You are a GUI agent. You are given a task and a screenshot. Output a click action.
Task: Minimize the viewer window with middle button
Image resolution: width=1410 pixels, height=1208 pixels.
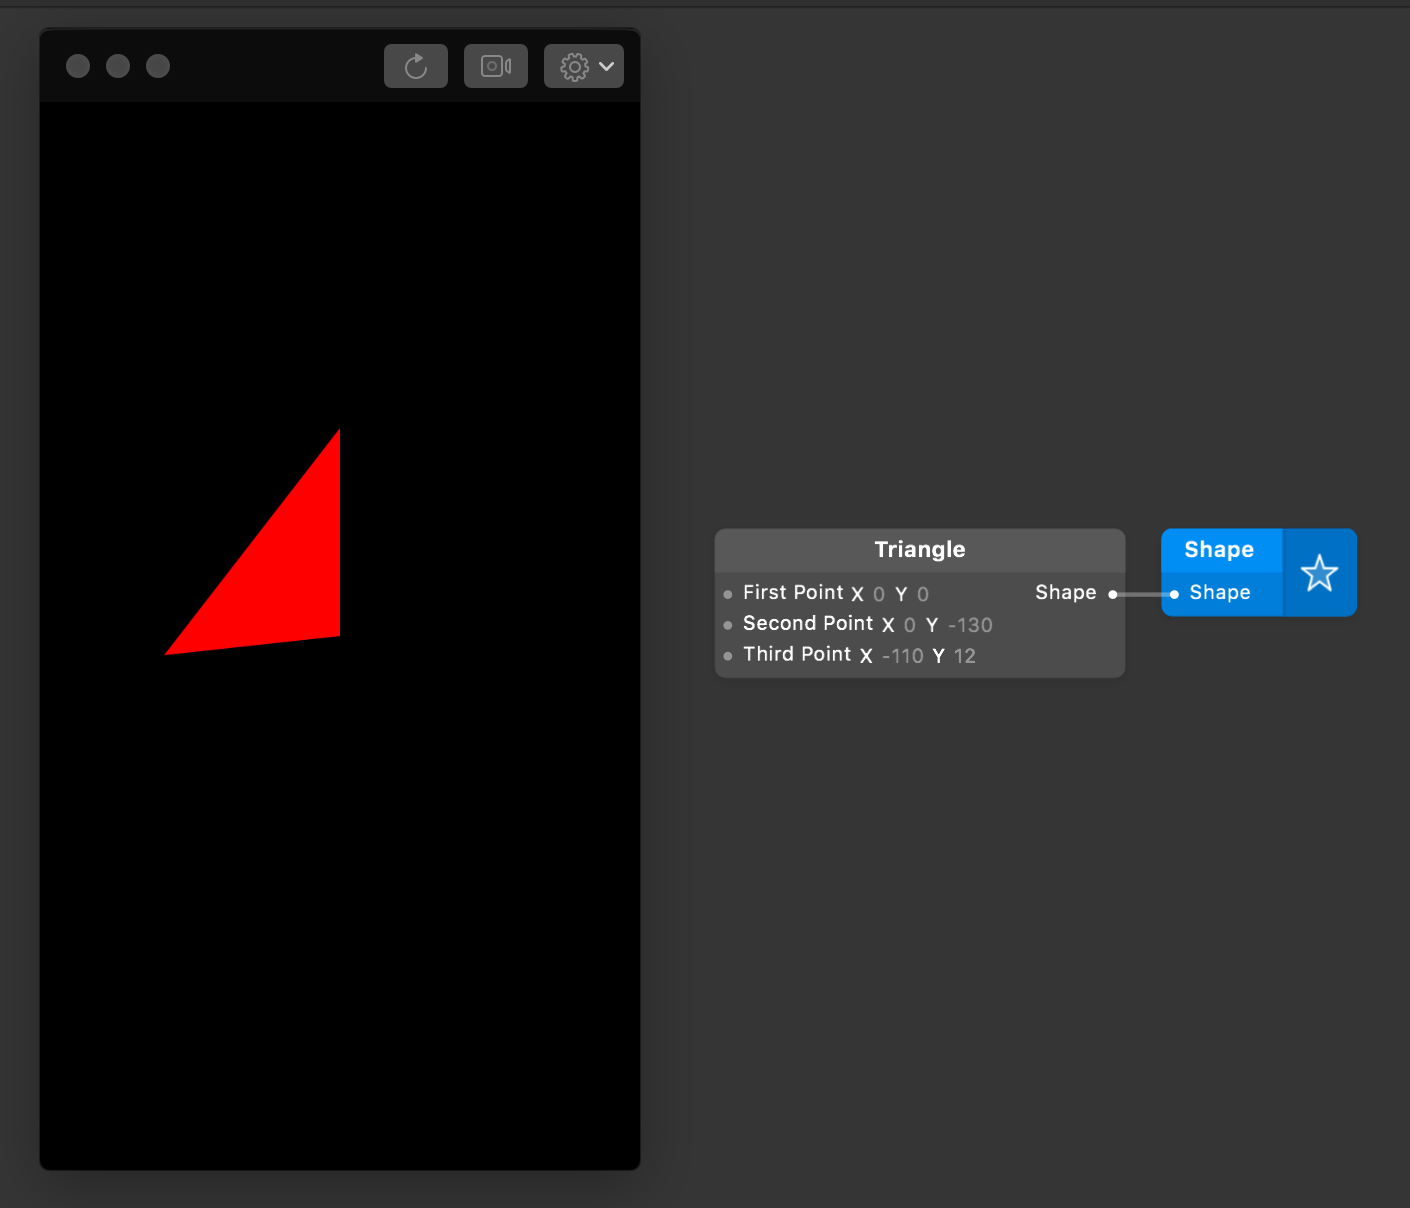[118, 66]
